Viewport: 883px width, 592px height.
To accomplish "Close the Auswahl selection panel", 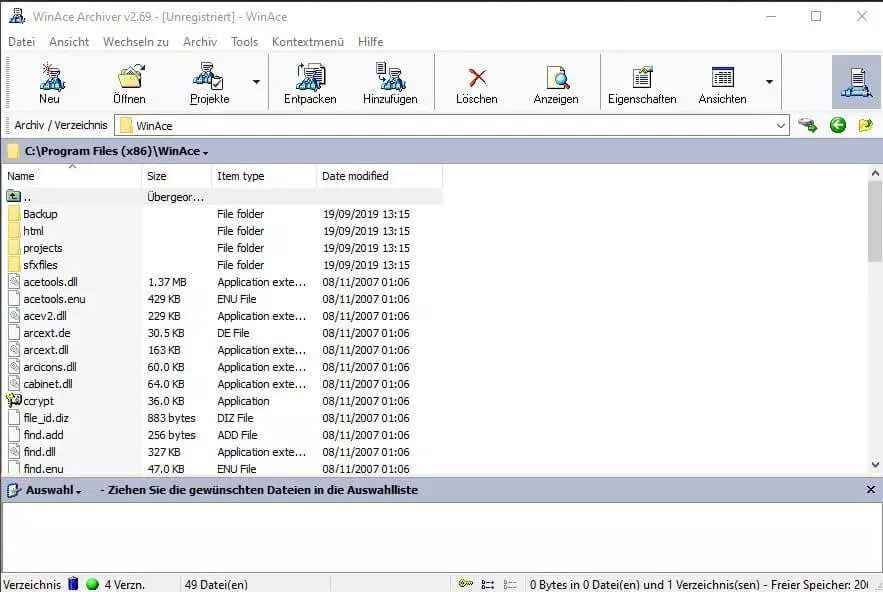I will click(871, 489).
